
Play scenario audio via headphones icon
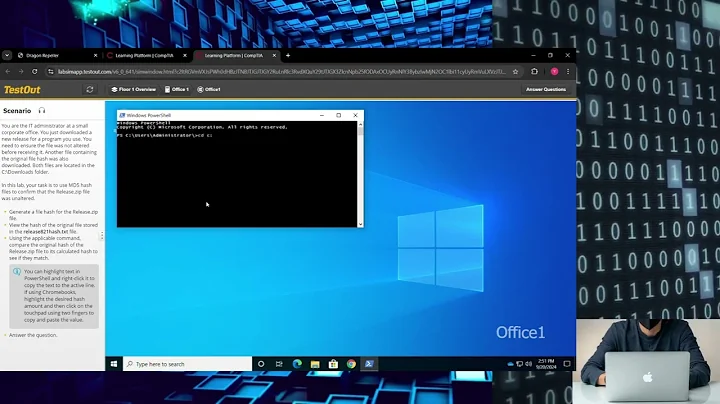(x=42, y=111)
